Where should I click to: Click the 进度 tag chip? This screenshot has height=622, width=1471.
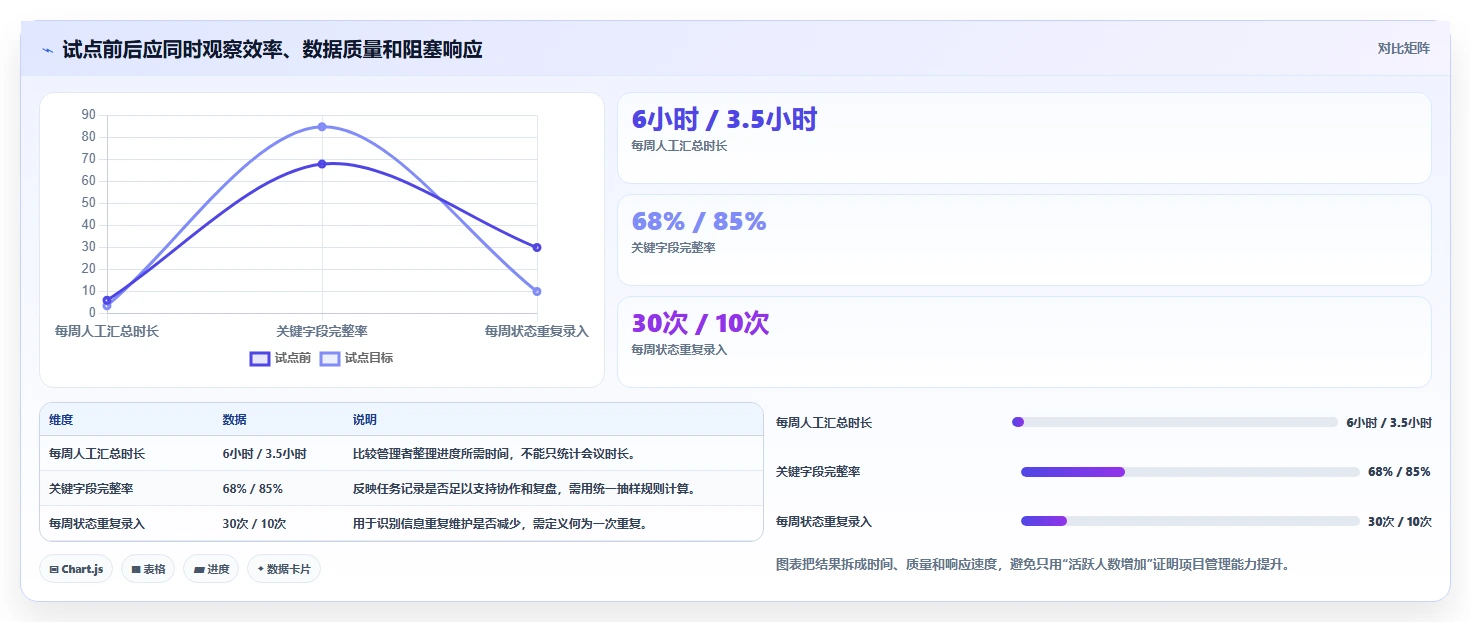click(211, 569)
